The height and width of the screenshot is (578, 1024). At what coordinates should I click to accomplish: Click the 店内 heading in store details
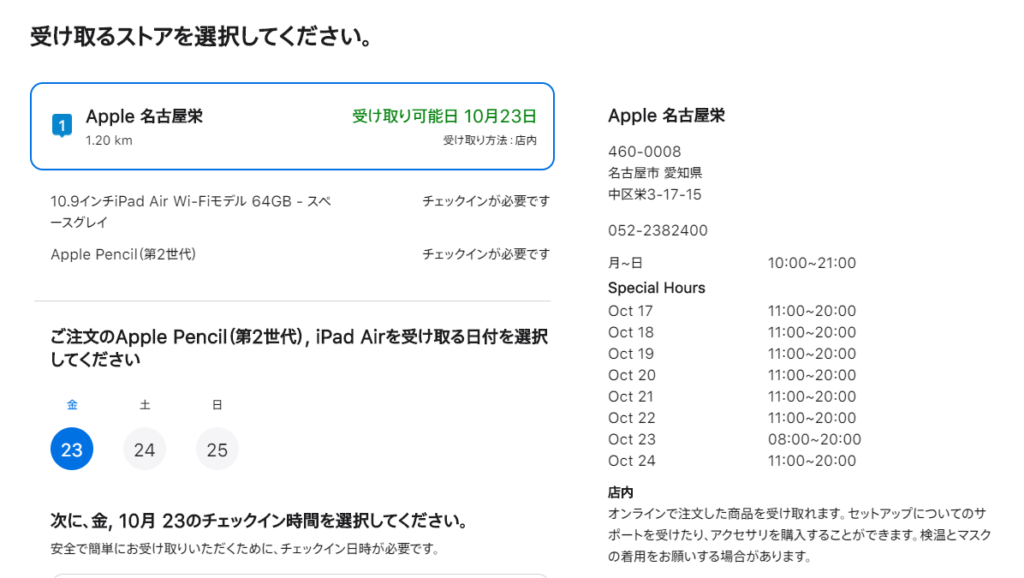tap(620, 492)
